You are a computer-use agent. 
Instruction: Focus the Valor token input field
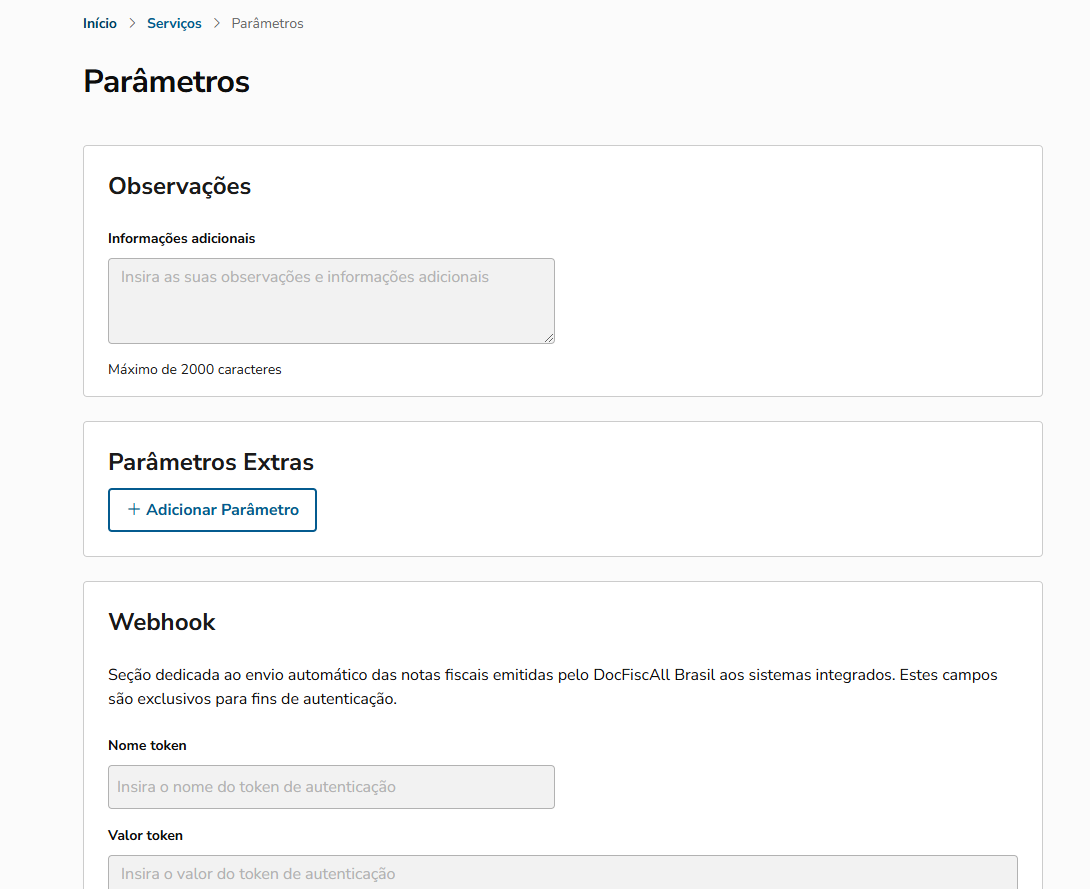[562, 873]
